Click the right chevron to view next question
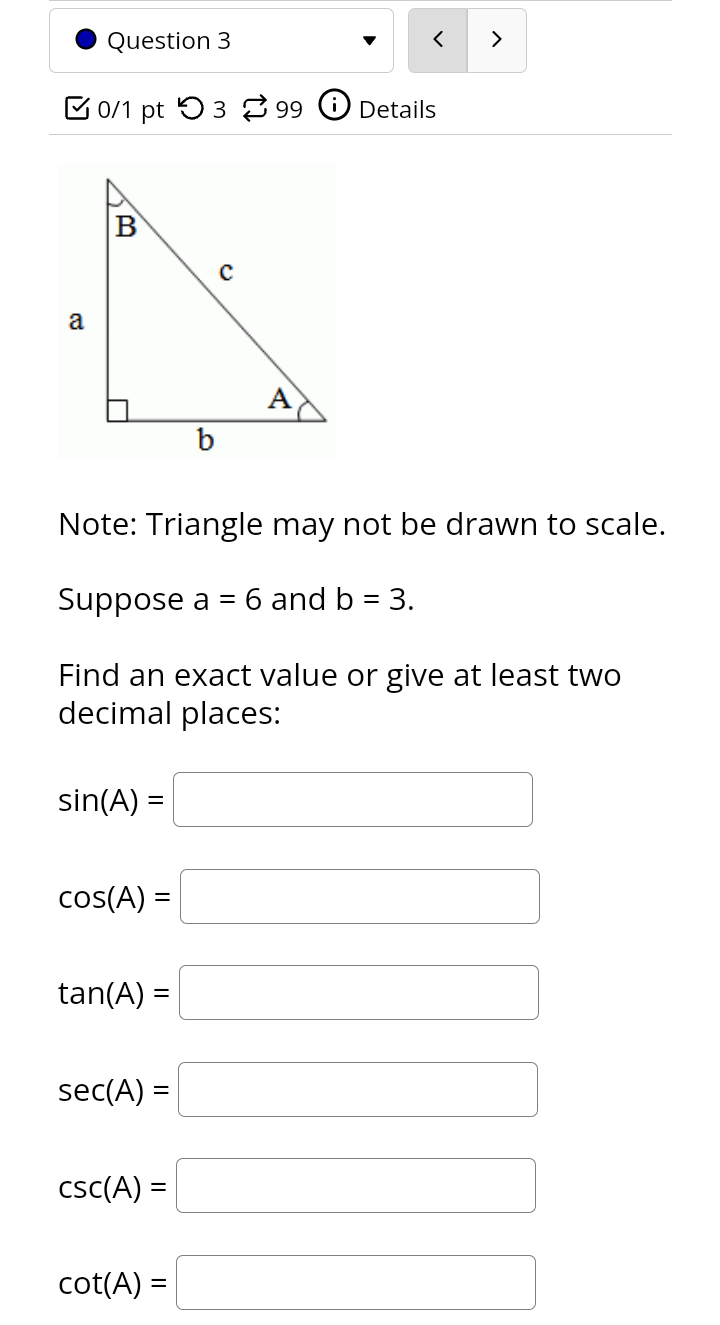 [x=496, y=40]
